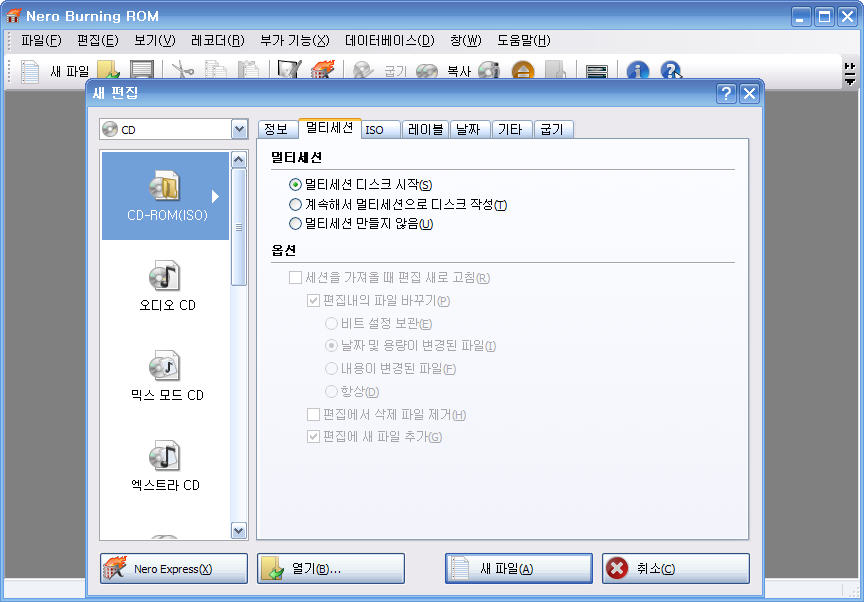The image size is (864, 602).
Task: Click the compilation properties checkmark icon
Action: (x=289, y=70)
